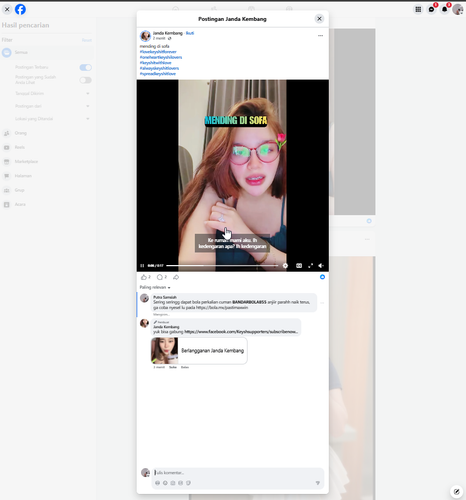Open the facebook.com subscribe link in comment

pos(241,332)
